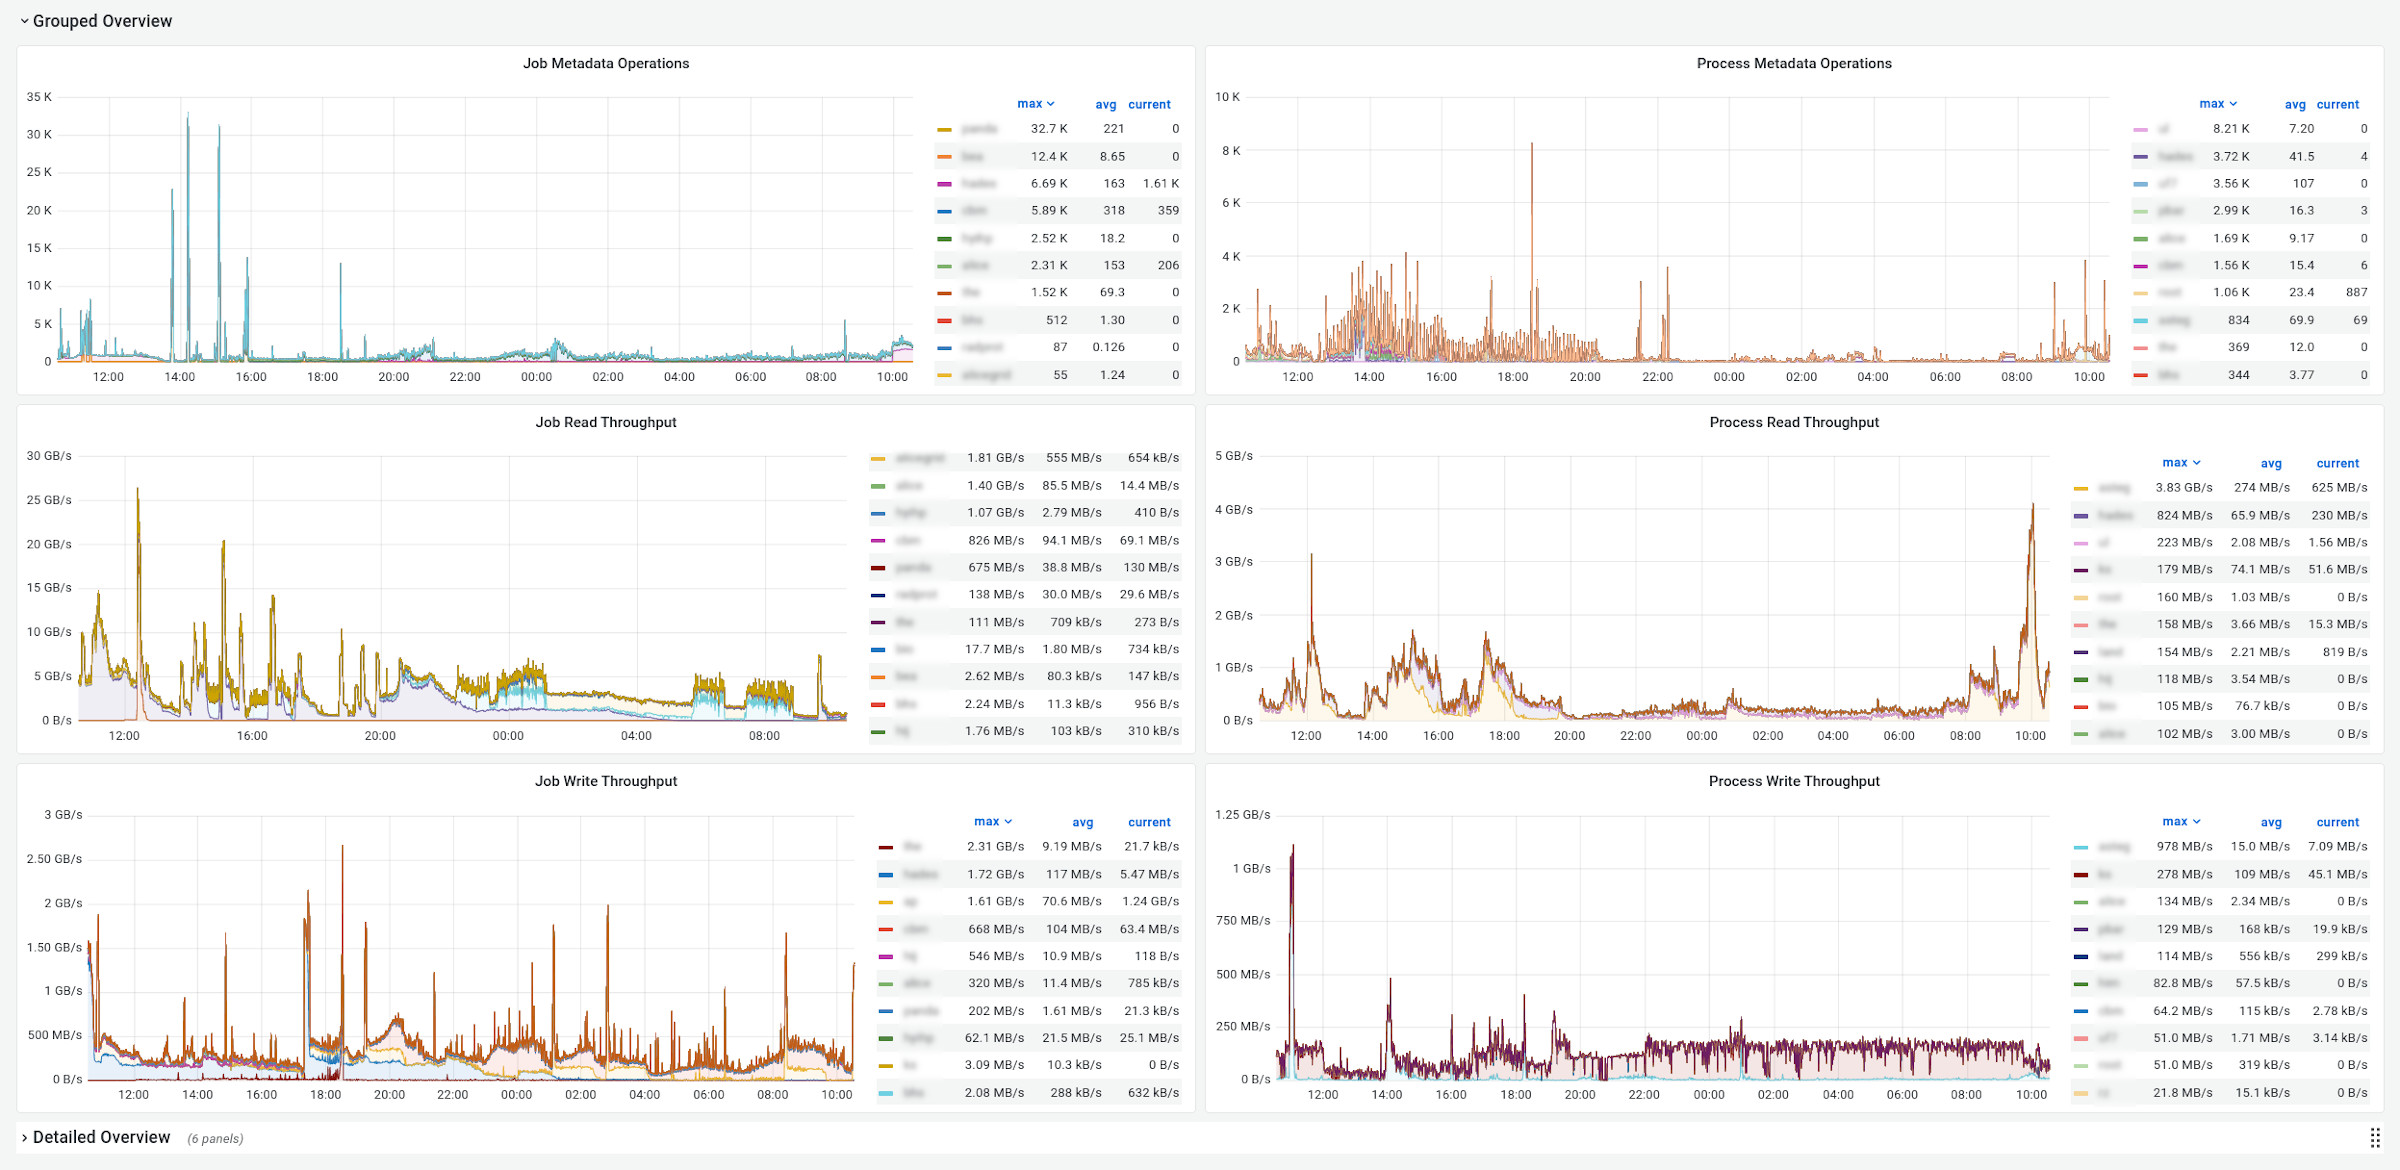Click yellow series line icon for 32.7 K max
The image size is (2400, 1170).
pos(944,129)
